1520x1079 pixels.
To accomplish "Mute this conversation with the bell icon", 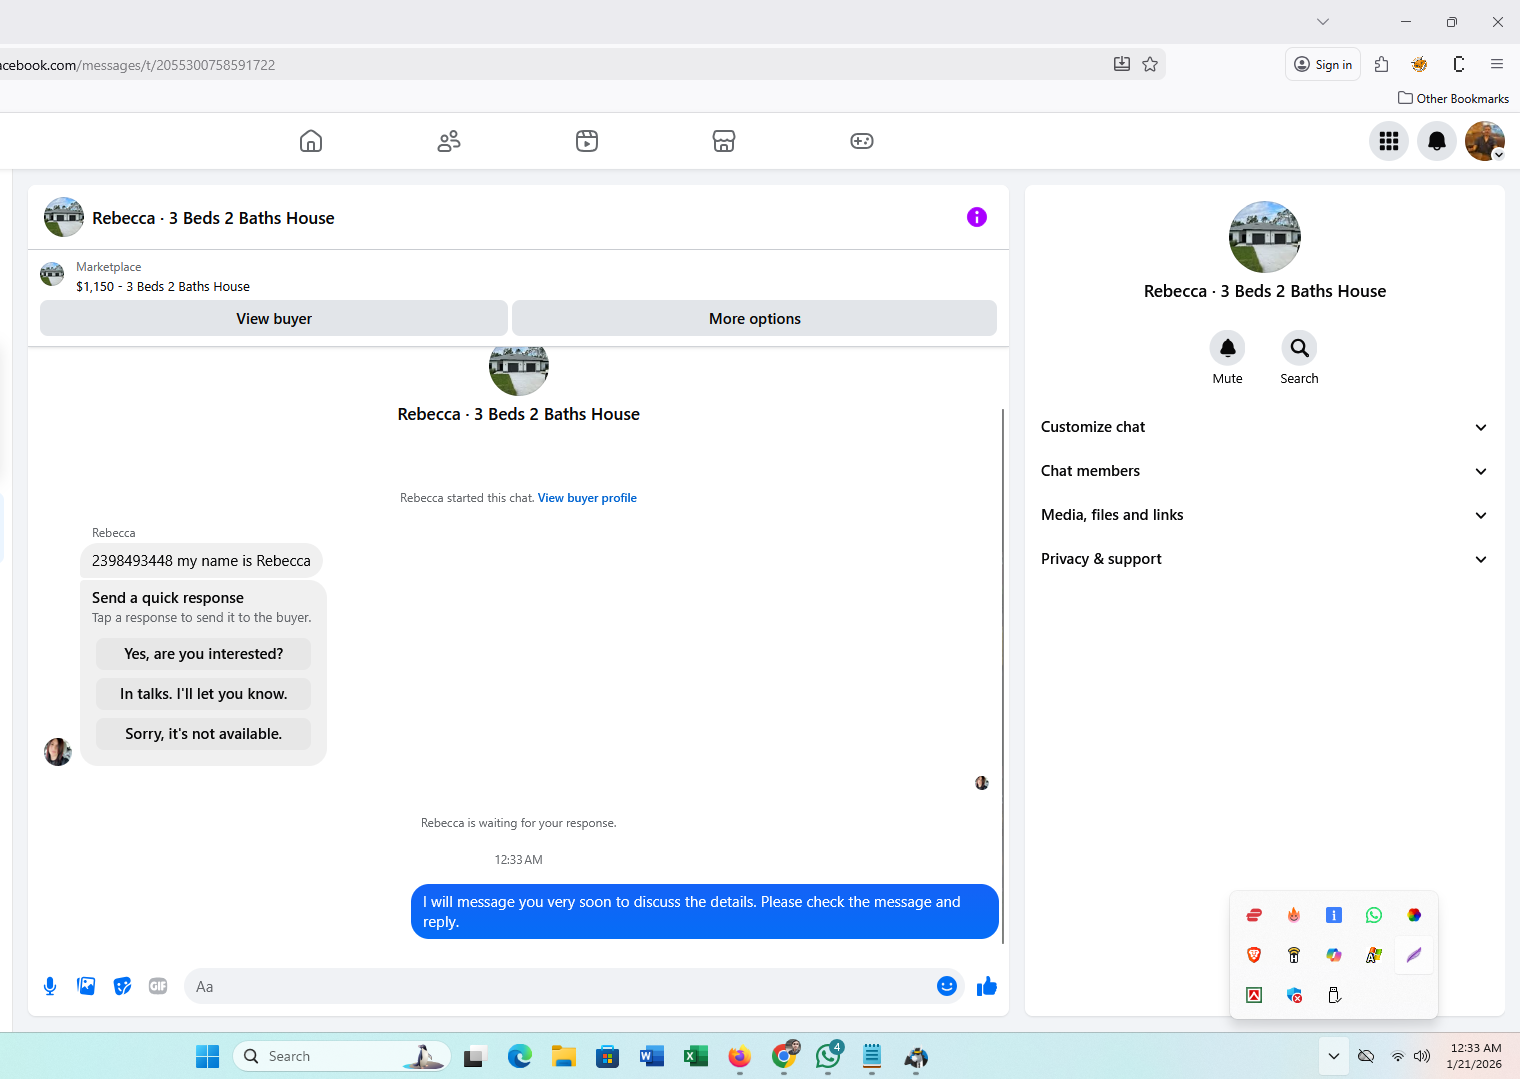I will 1228,348.
